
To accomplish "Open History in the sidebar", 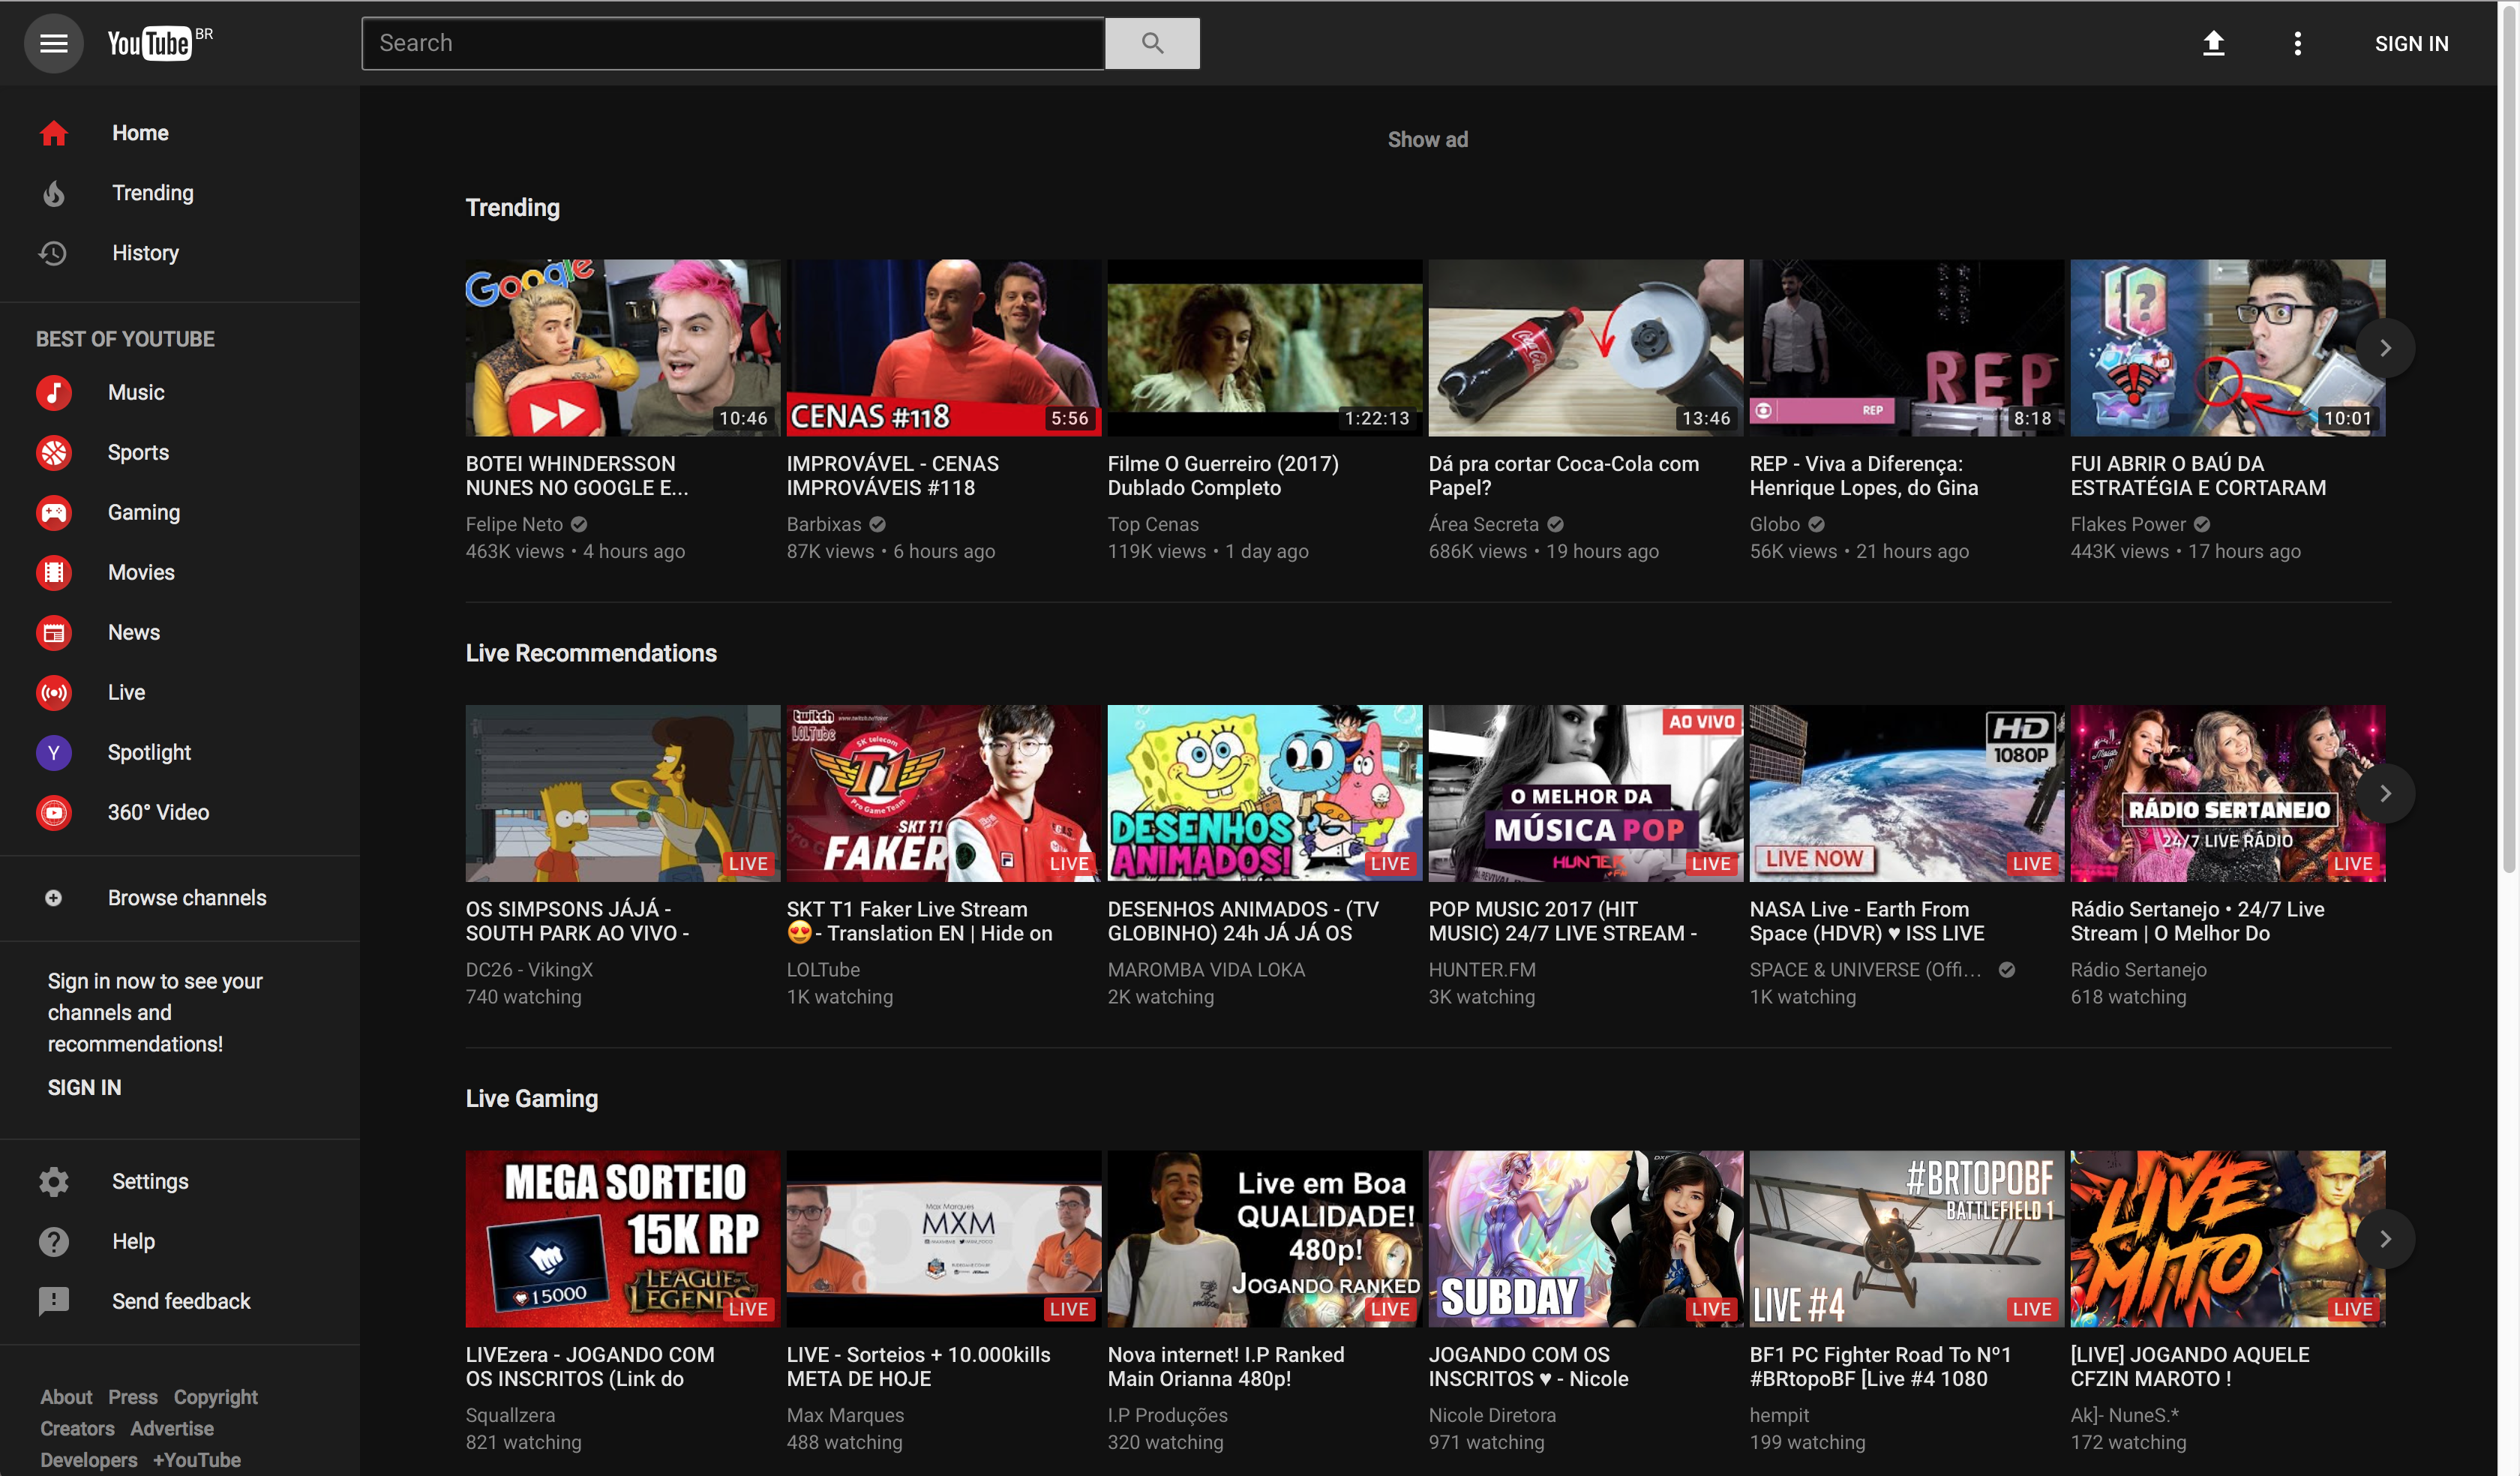I will [x=145, y=253].
